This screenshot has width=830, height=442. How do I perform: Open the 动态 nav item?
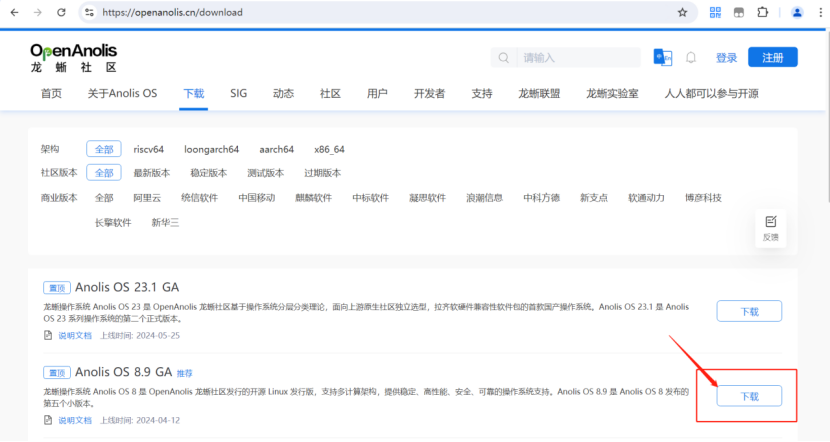[283, 94]
